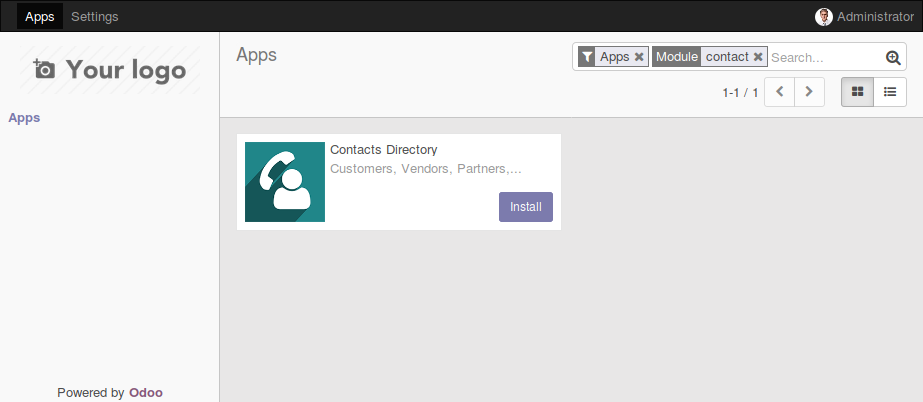This screenshot has height=402, width=923.
Task: Open the Contacts Directory title
Action: 384,149
